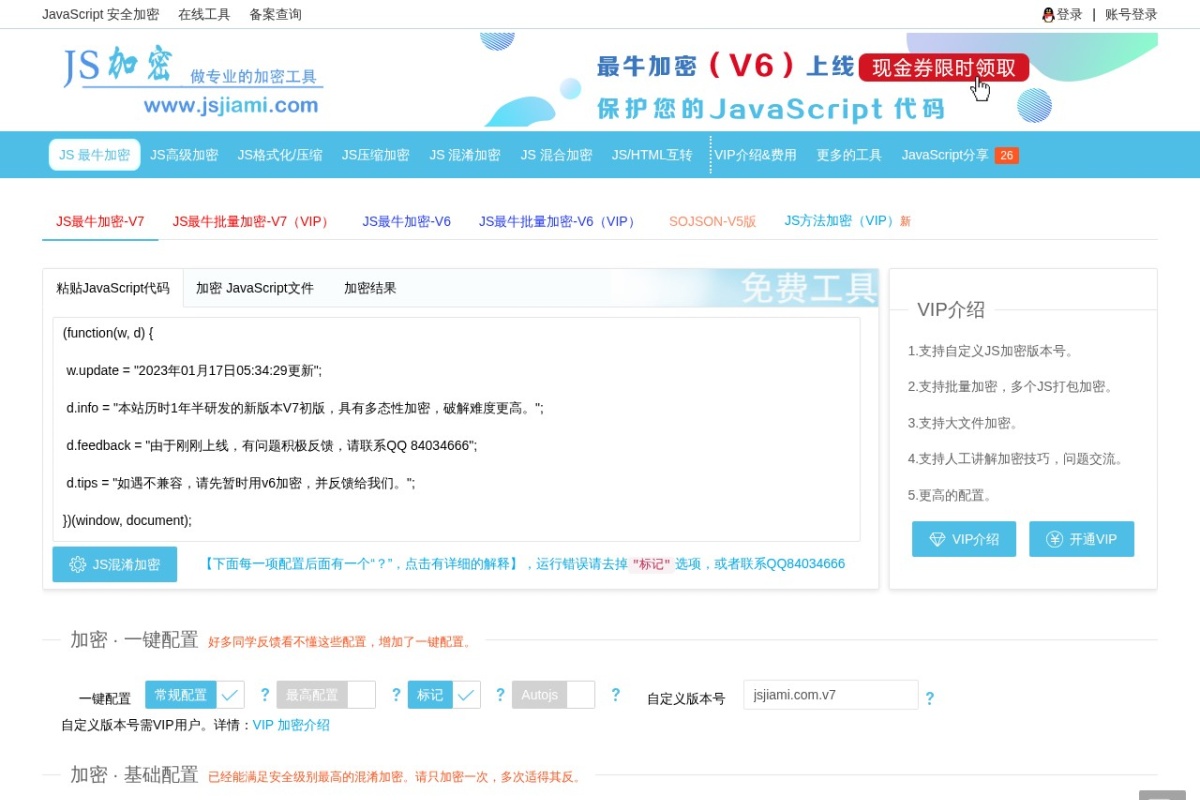This screenshot has height=800, width=1200.
Task: Click the diamond icon in VIP介绍 button
Action: tap(937, 539)
